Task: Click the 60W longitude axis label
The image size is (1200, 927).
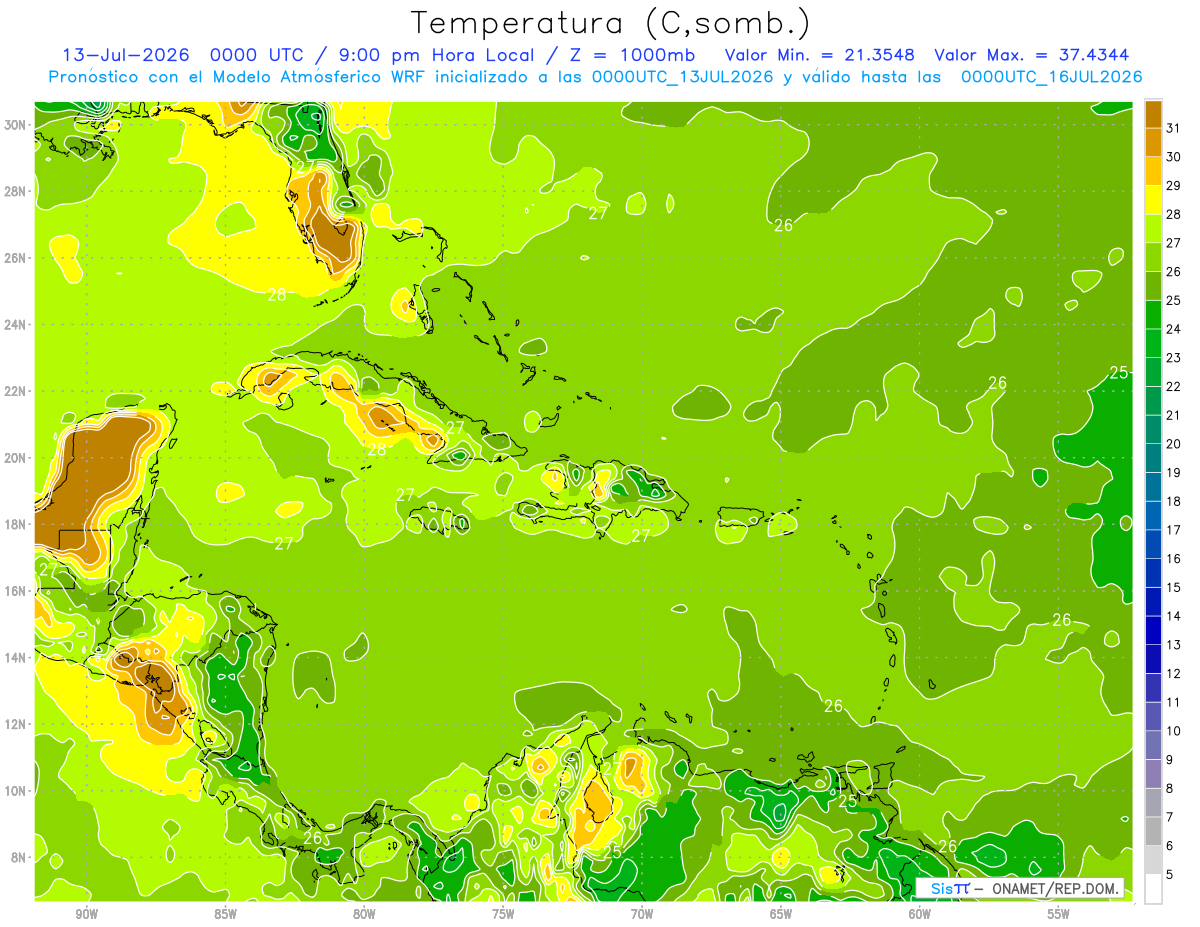Action: tap(920, 914)
